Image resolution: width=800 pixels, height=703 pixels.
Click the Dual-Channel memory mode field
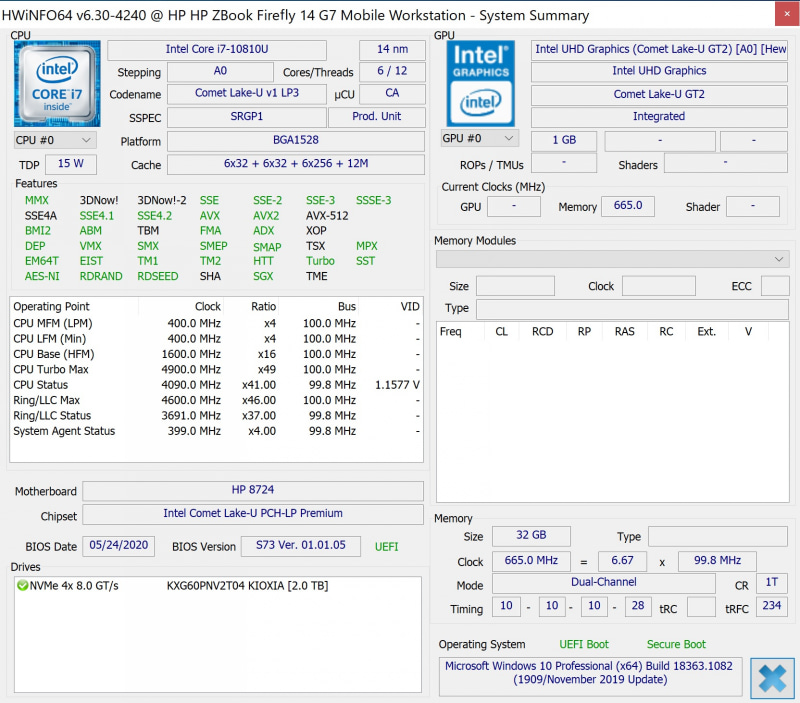coord(603,582)
